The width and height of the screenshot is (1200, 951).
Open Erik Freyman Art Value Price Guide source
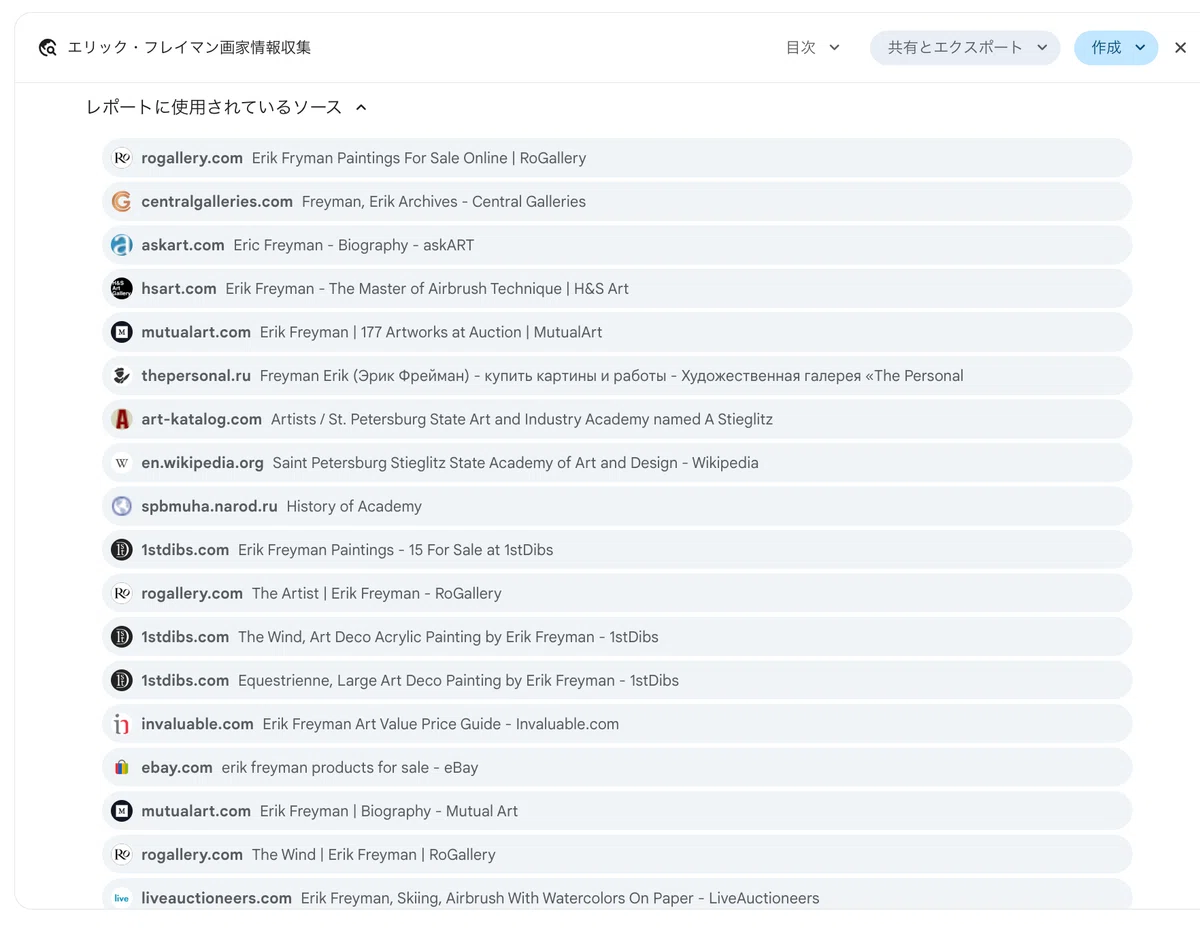pos(617,724)
